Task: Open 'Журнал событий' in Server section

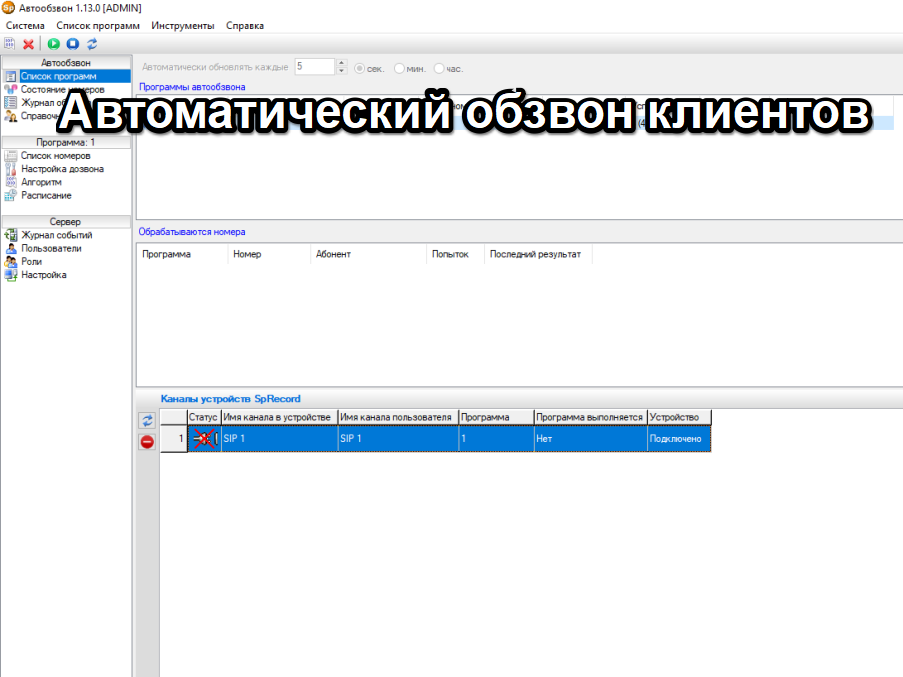Action: click(56, 235)
